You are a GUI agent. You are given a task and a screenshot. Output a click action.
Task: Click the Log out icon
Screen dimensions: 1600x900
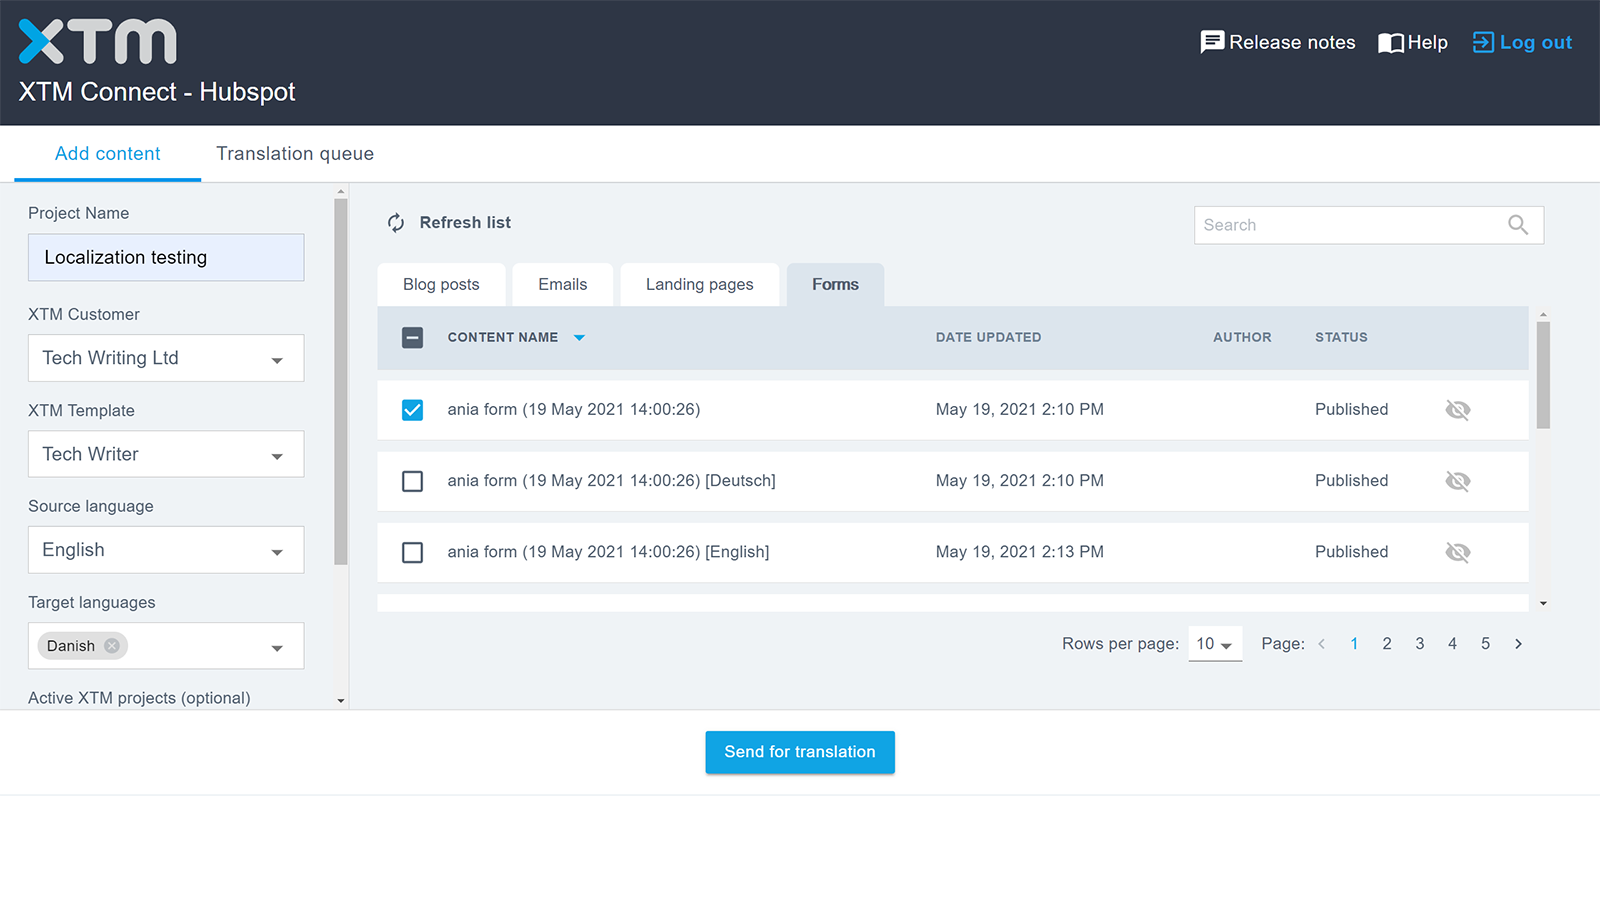(x=1481, y=43)
